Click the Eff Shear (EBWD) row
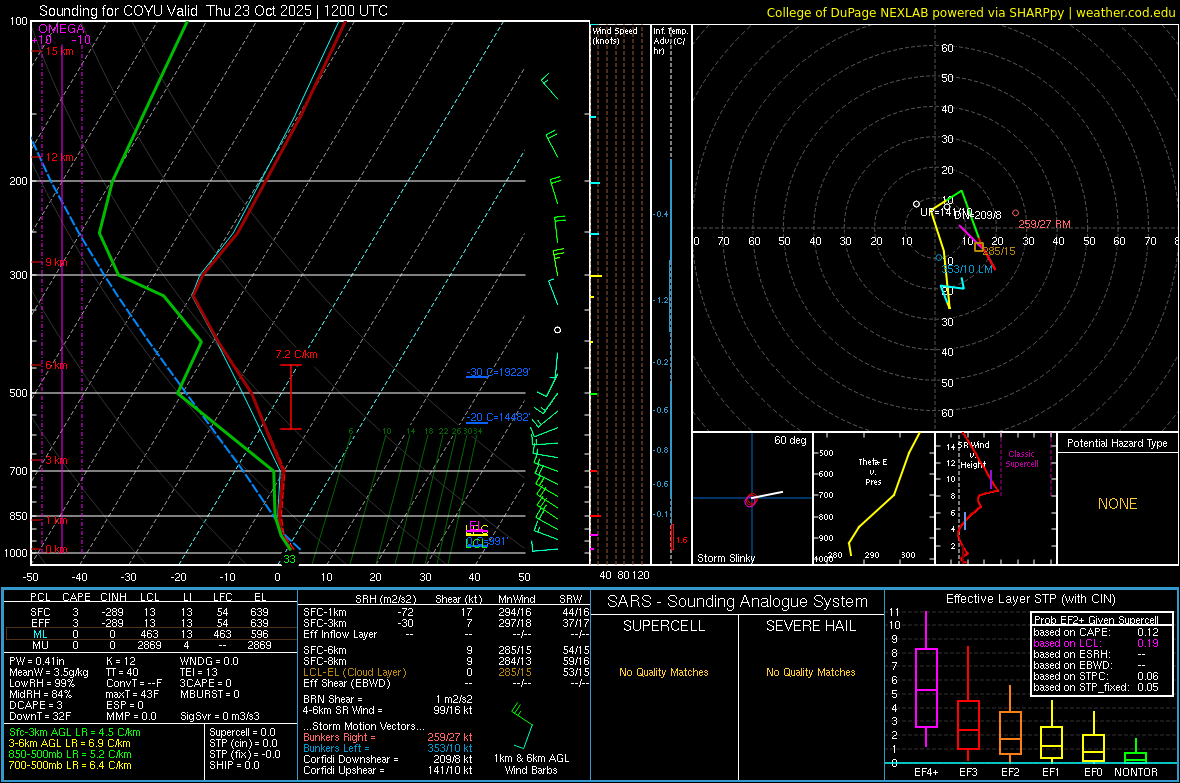Viewport: 1180px width, 783px height. point(446,683)
